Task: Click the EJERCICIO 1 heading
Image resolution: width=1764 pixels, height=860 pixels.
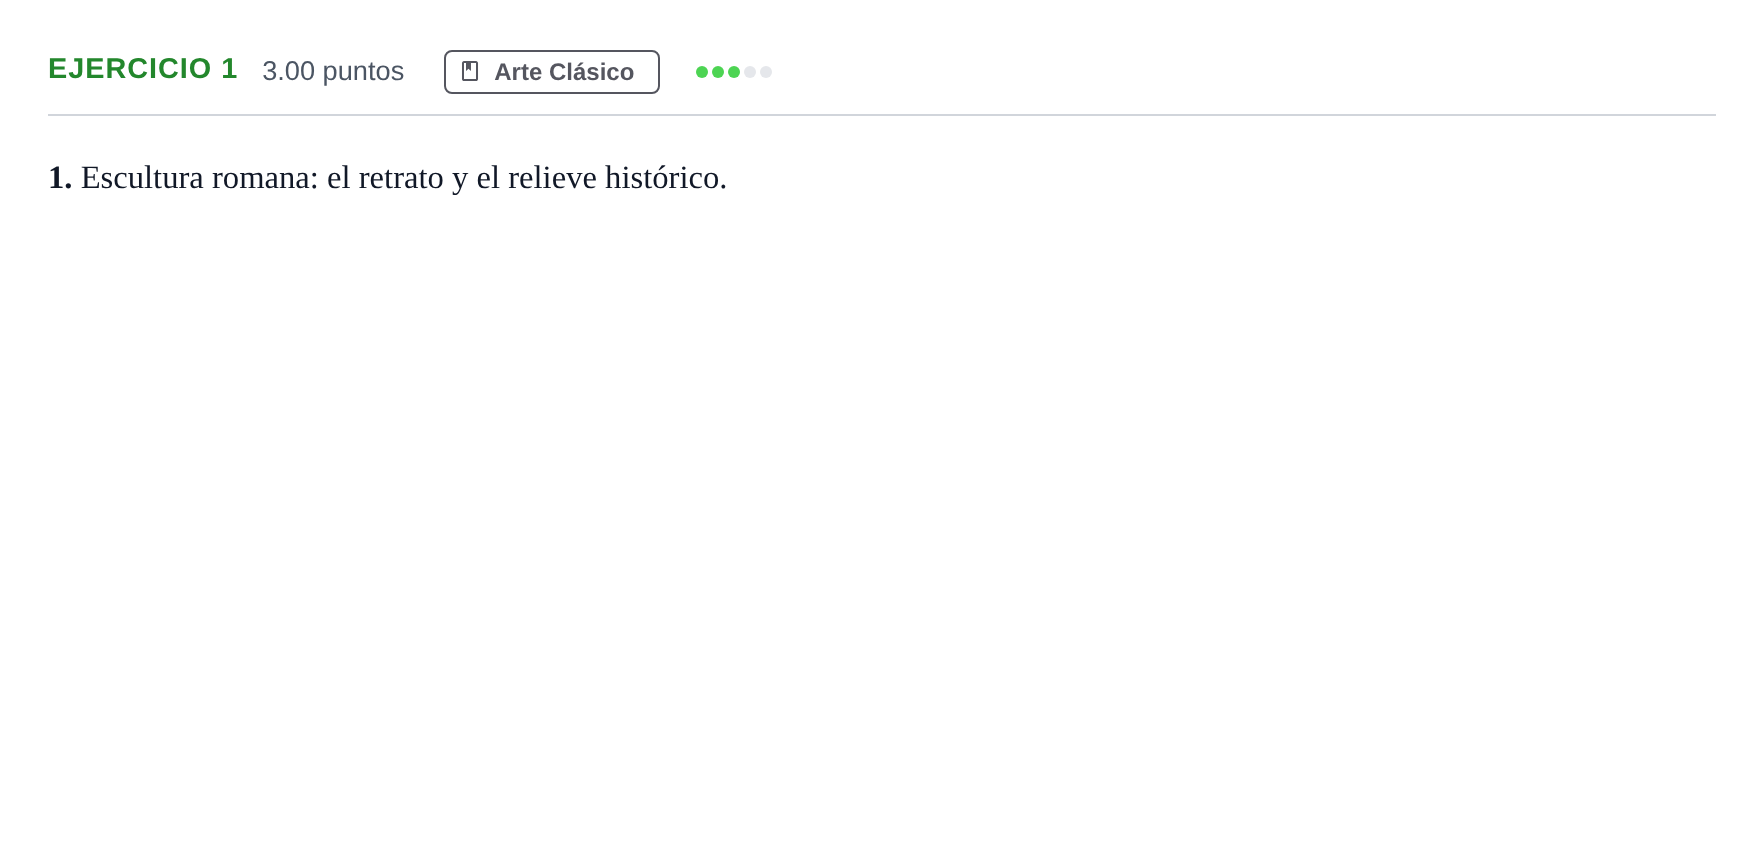Action: tap(143, 68)
